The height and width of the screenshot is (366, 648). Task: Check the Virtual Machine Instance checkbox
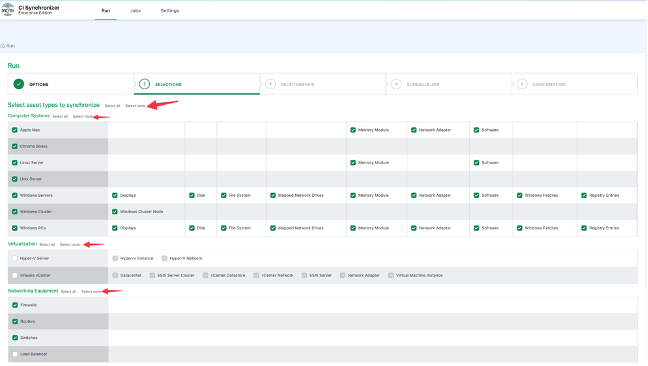click(391, 275)
